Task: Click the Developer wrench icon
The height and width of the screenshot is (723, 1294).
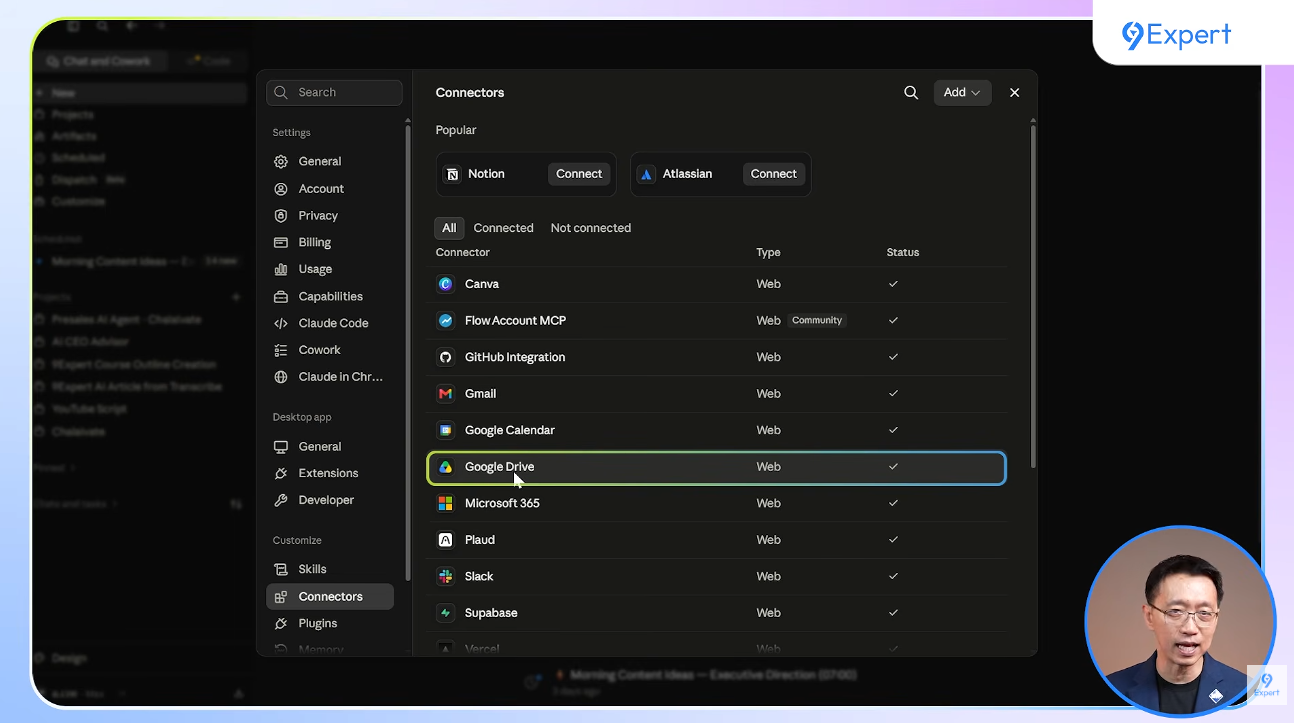Action: pyautogui.click(x=281, y=500)
